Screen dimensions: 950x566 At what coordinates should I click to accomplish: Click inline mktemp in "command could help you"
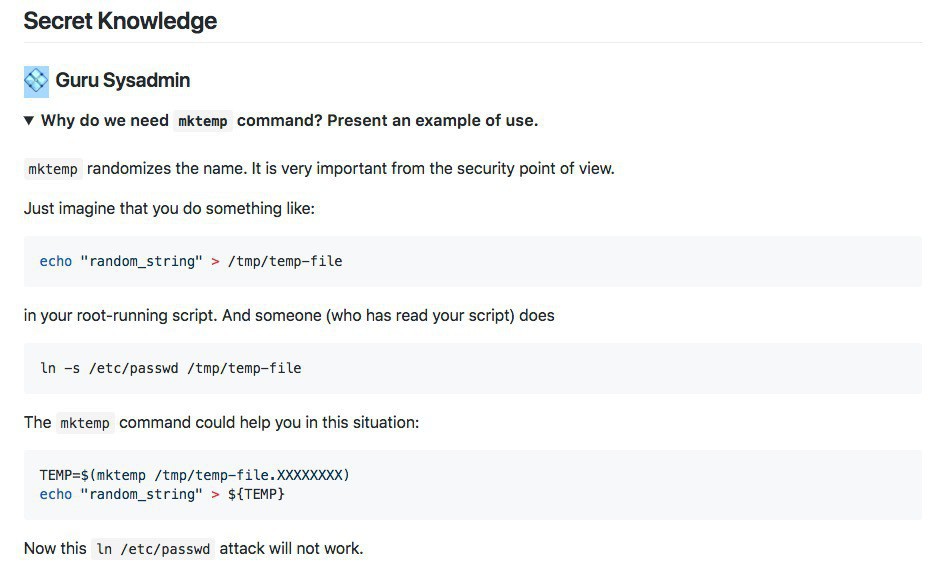[x=85, y=423]
